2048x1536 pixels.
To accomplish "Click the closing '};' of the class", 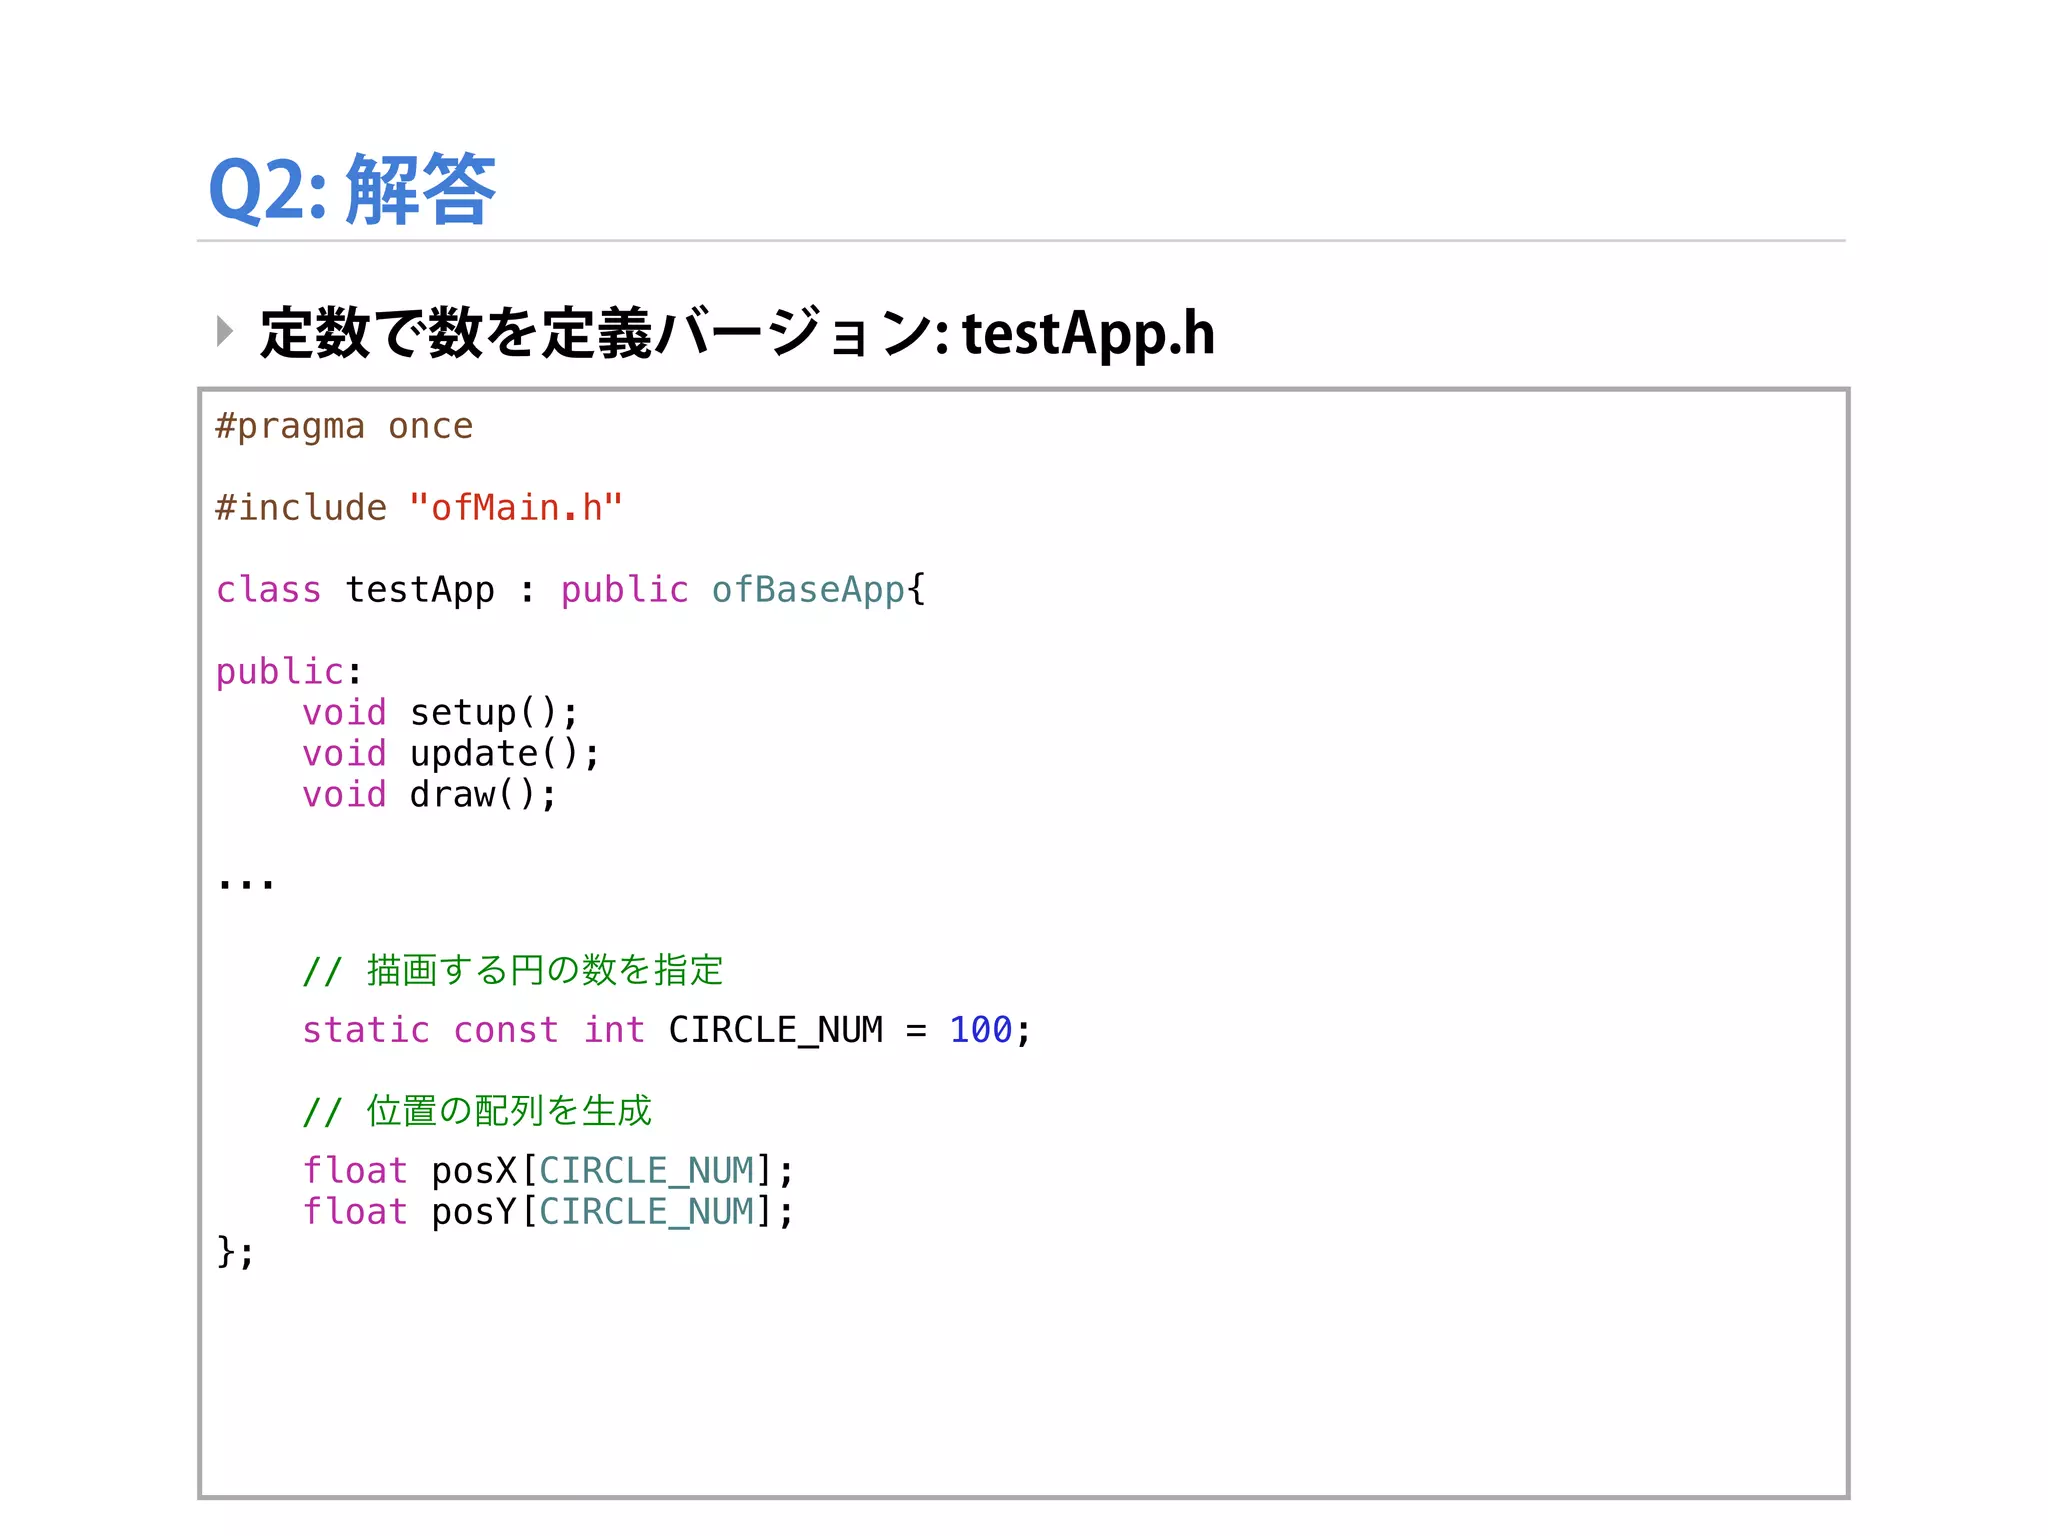I will tap(236, 1252).
